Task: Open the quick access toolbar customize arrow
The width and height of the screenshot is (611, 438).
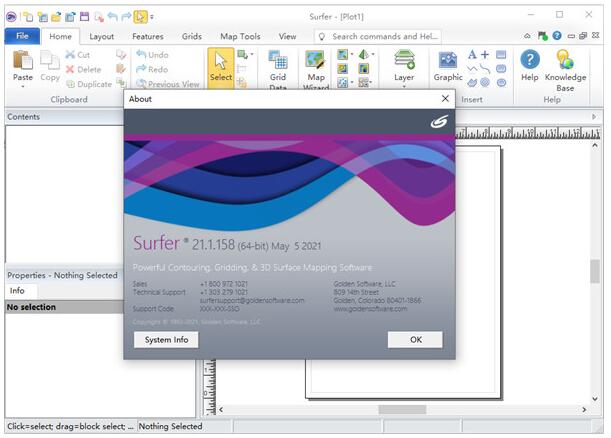Action: point(152,16)
